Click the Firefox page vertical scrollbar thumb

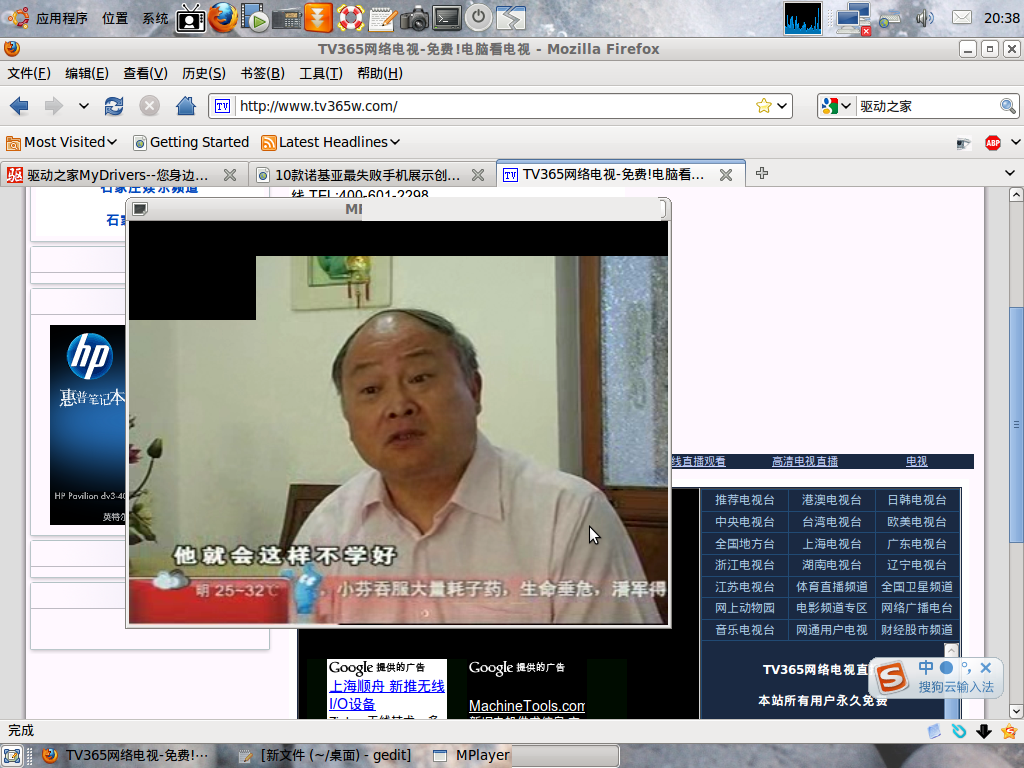[1016, 424]
